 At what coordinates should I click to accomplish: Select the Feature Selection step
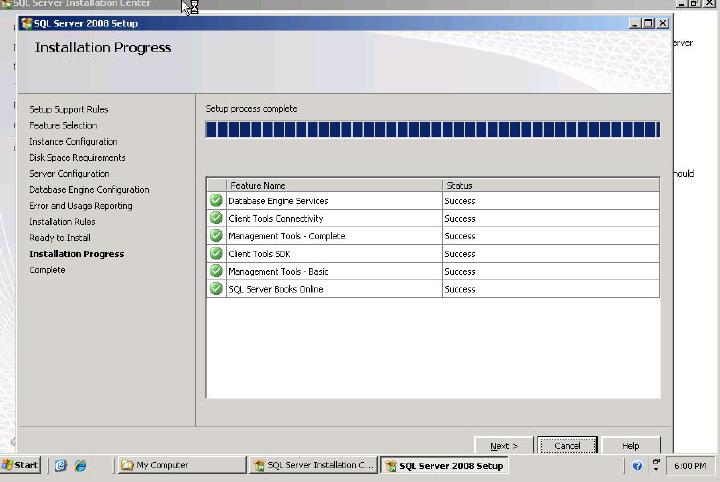(63, 125)
